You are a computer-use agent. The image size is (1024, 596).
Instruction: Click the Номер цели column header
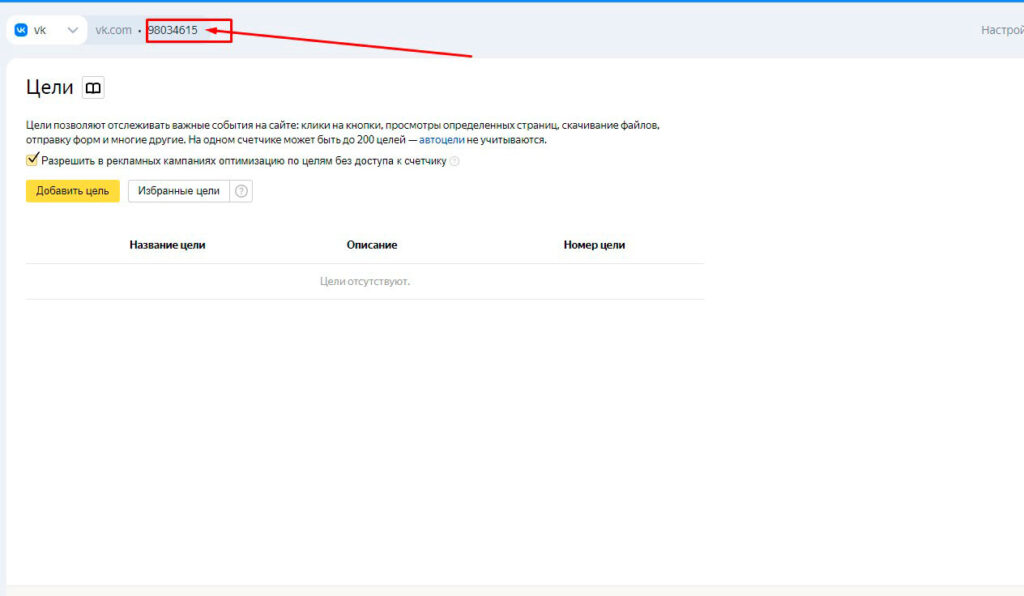pos(594,245)
